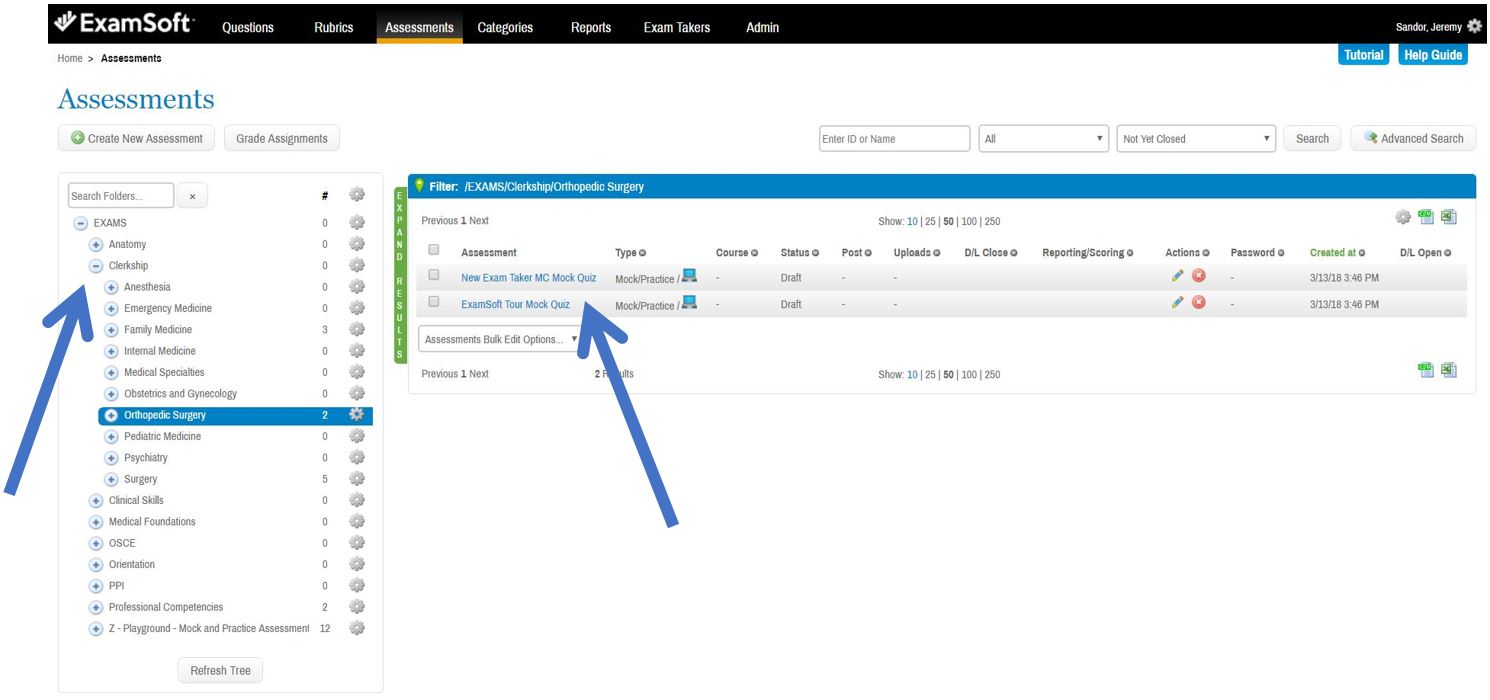Viewport: 1490px width, 700px height.
Task: Open New Exam Taker MC Mock Quiz link
Action: (x=528, y=277)
